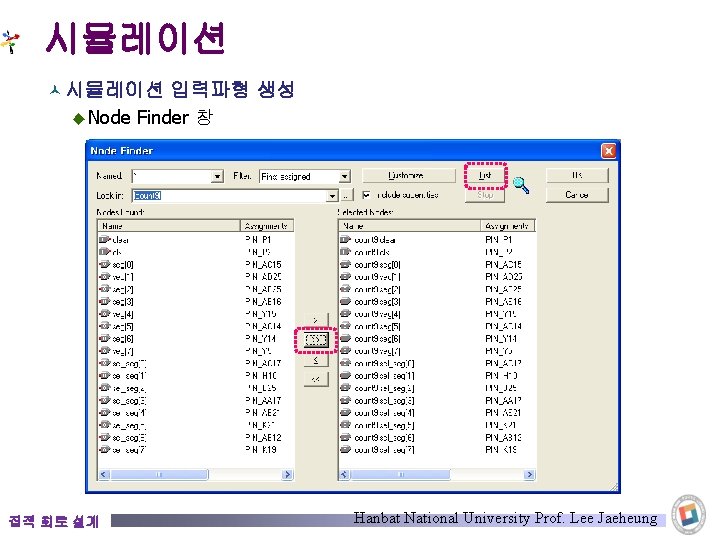This screenshot has height=540, width=720.
Task: Click left arrow of Nodes Found scrollbar
Action: point(104,474)
